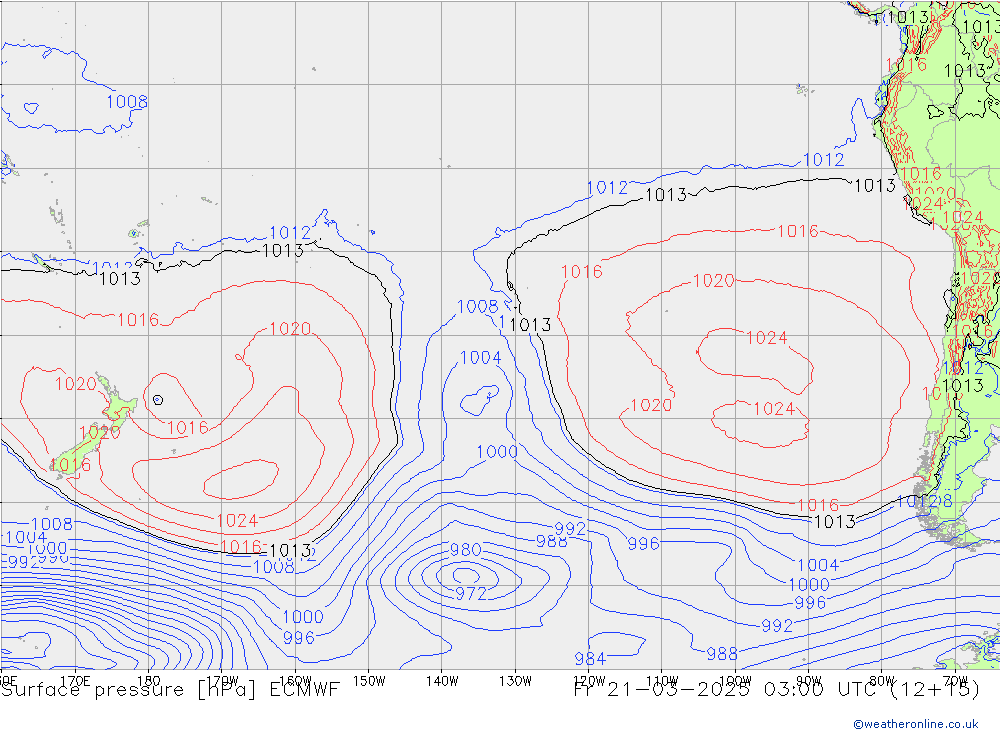1000x733 pixels.
Task: Click the 150W longitude label
Action: tap(369, 681)
